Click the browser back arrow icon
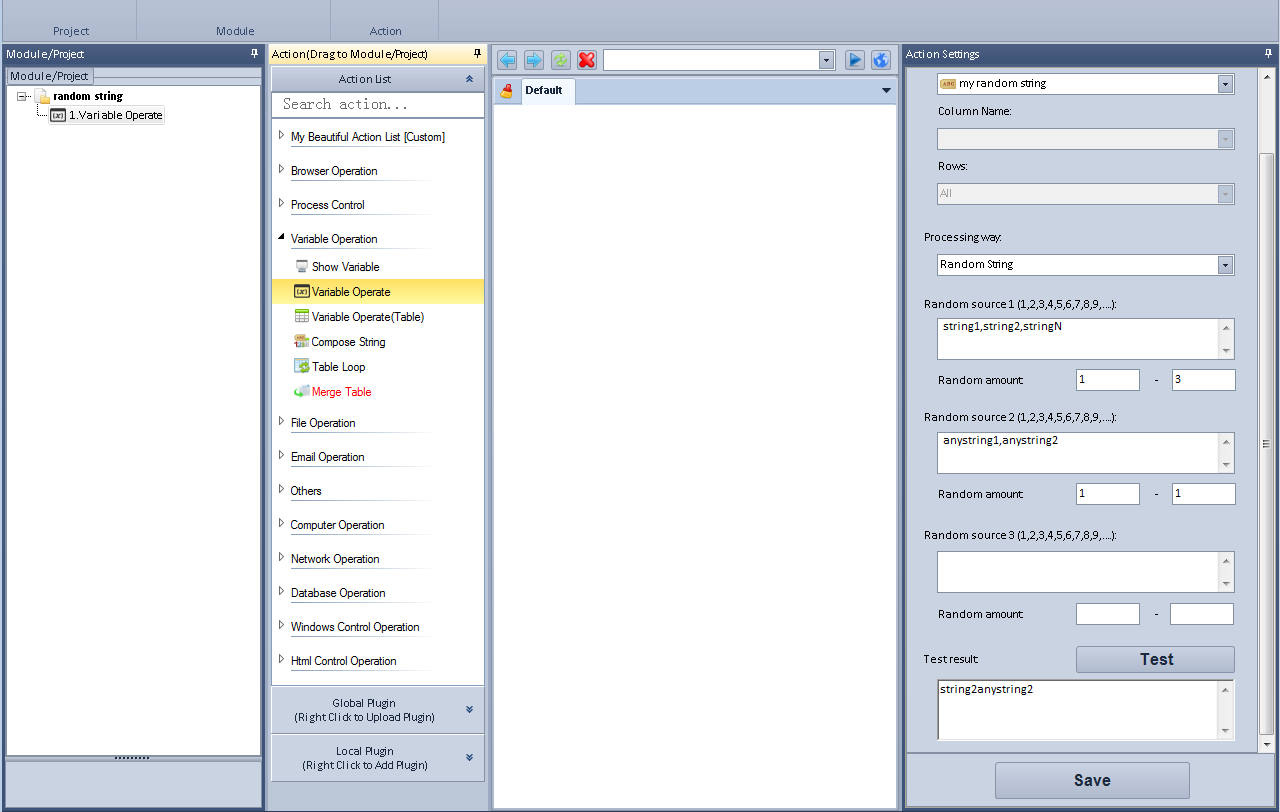This screenshot has height=812, width=1280. point(507,60)
